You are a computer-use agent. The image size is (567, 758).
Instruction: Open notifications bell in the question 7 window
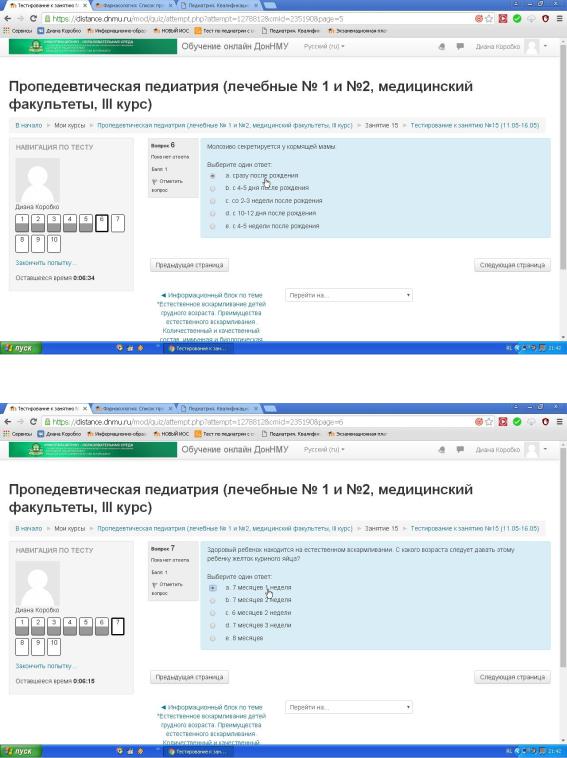coord(442,450)
